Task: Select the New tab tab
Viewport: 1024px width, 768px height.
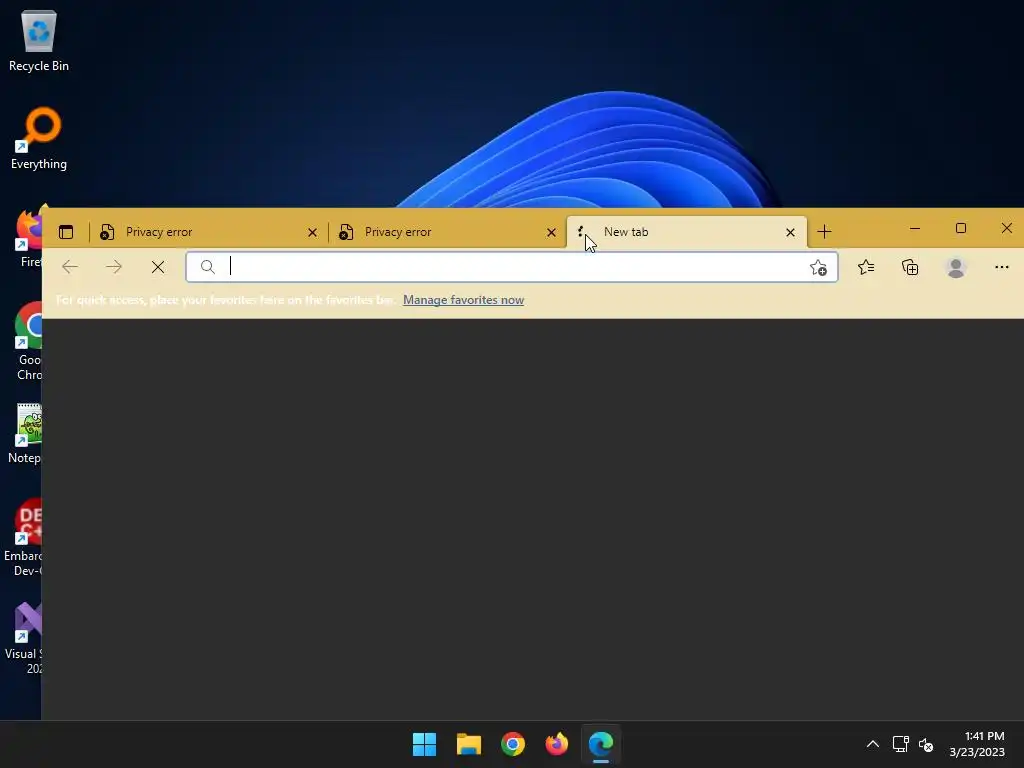Action: [686, 232]
